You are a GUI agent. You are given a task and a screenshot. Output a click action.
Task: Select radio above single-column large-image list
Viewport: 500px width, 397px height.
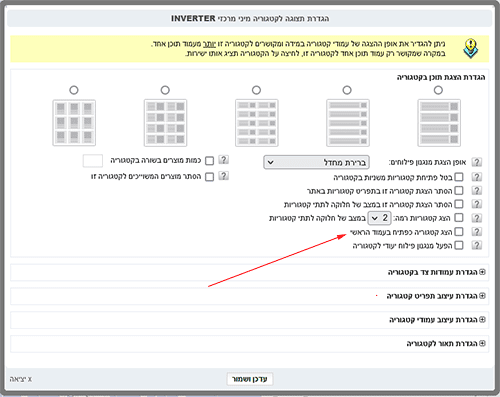click(x=438, y=90)
